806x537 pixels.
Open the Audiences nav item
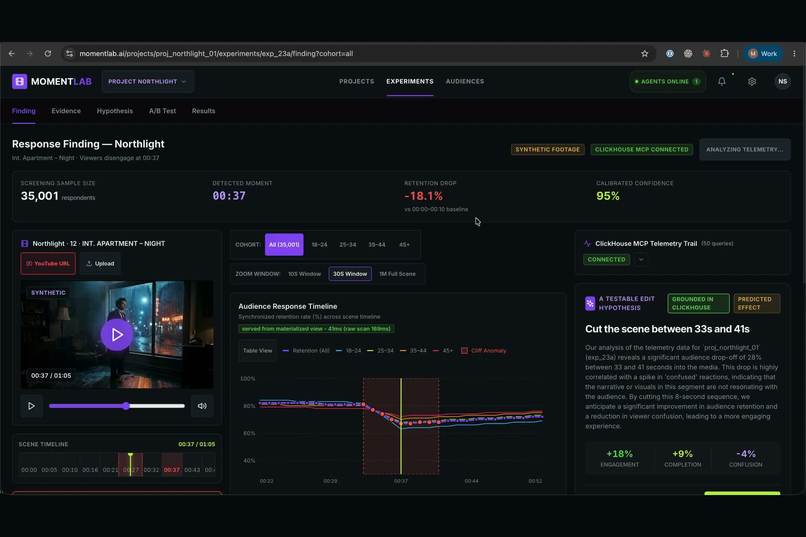pyautogui.click(x=465, y=81)
